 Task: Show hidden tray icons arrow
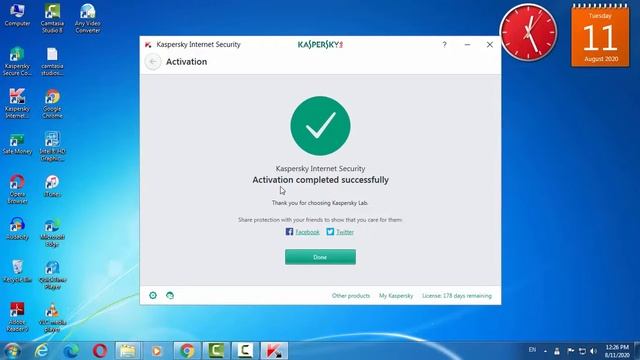pos(545,351)
